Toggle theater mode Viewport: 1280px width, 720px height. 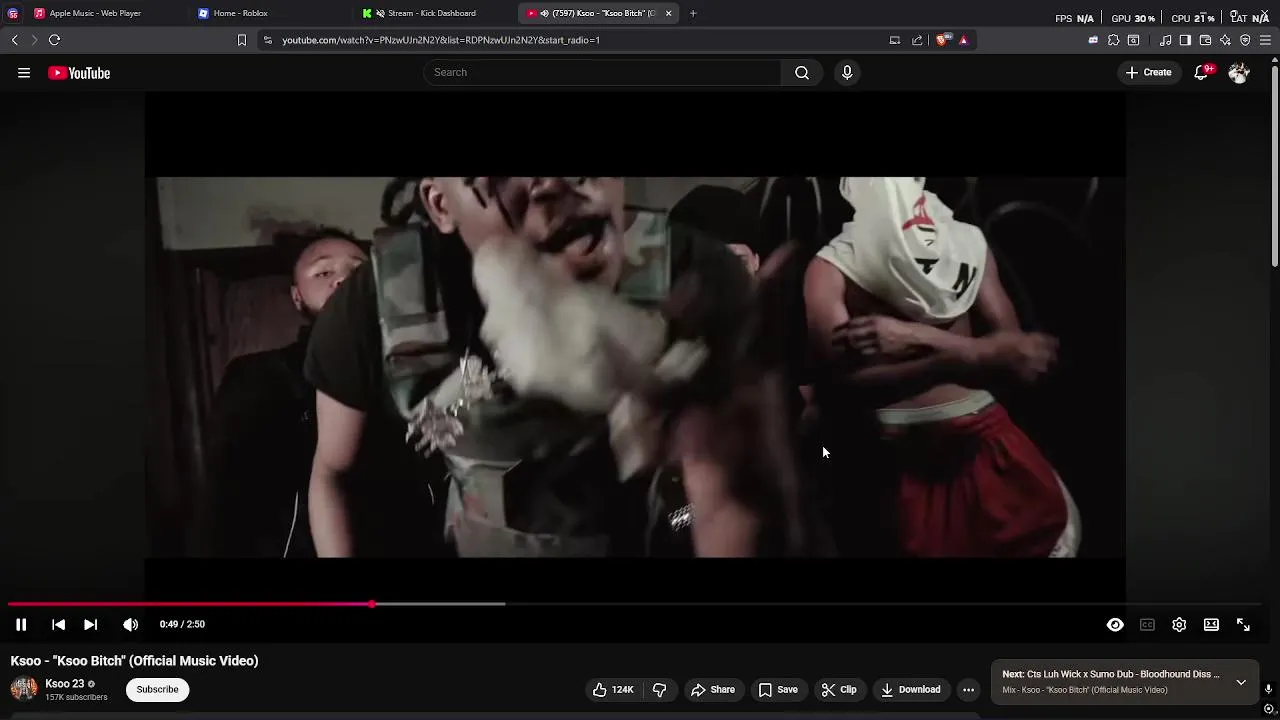[1211, 624]
